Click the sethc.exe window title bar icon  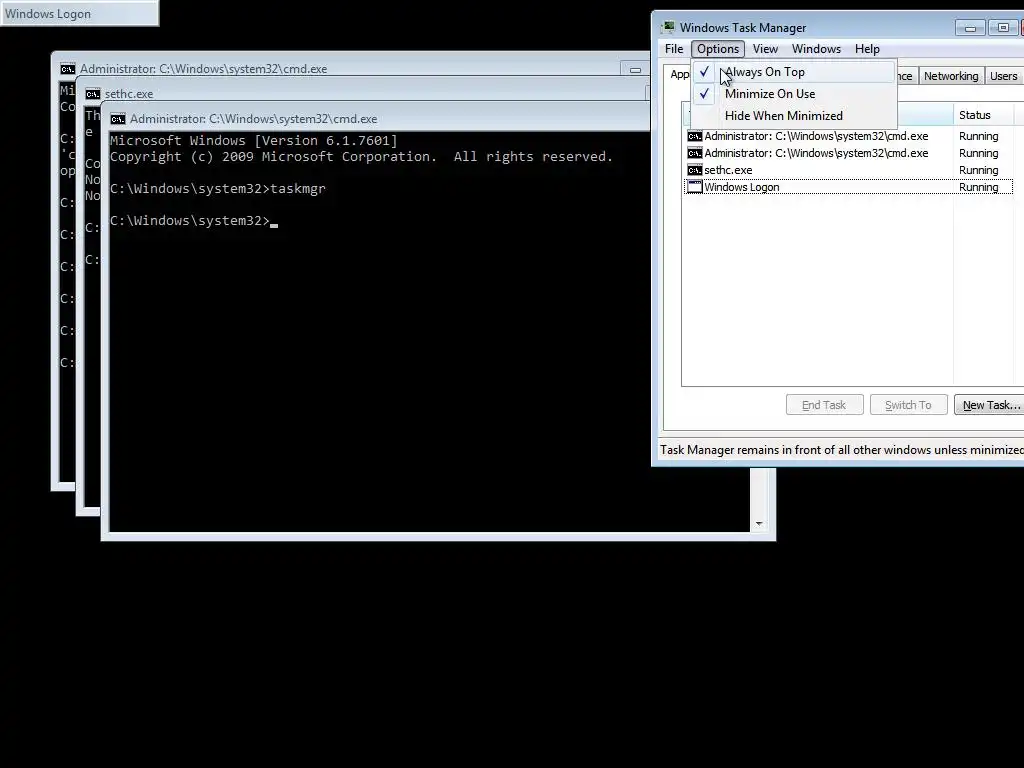pyautogui.click(x=93, y=94)
